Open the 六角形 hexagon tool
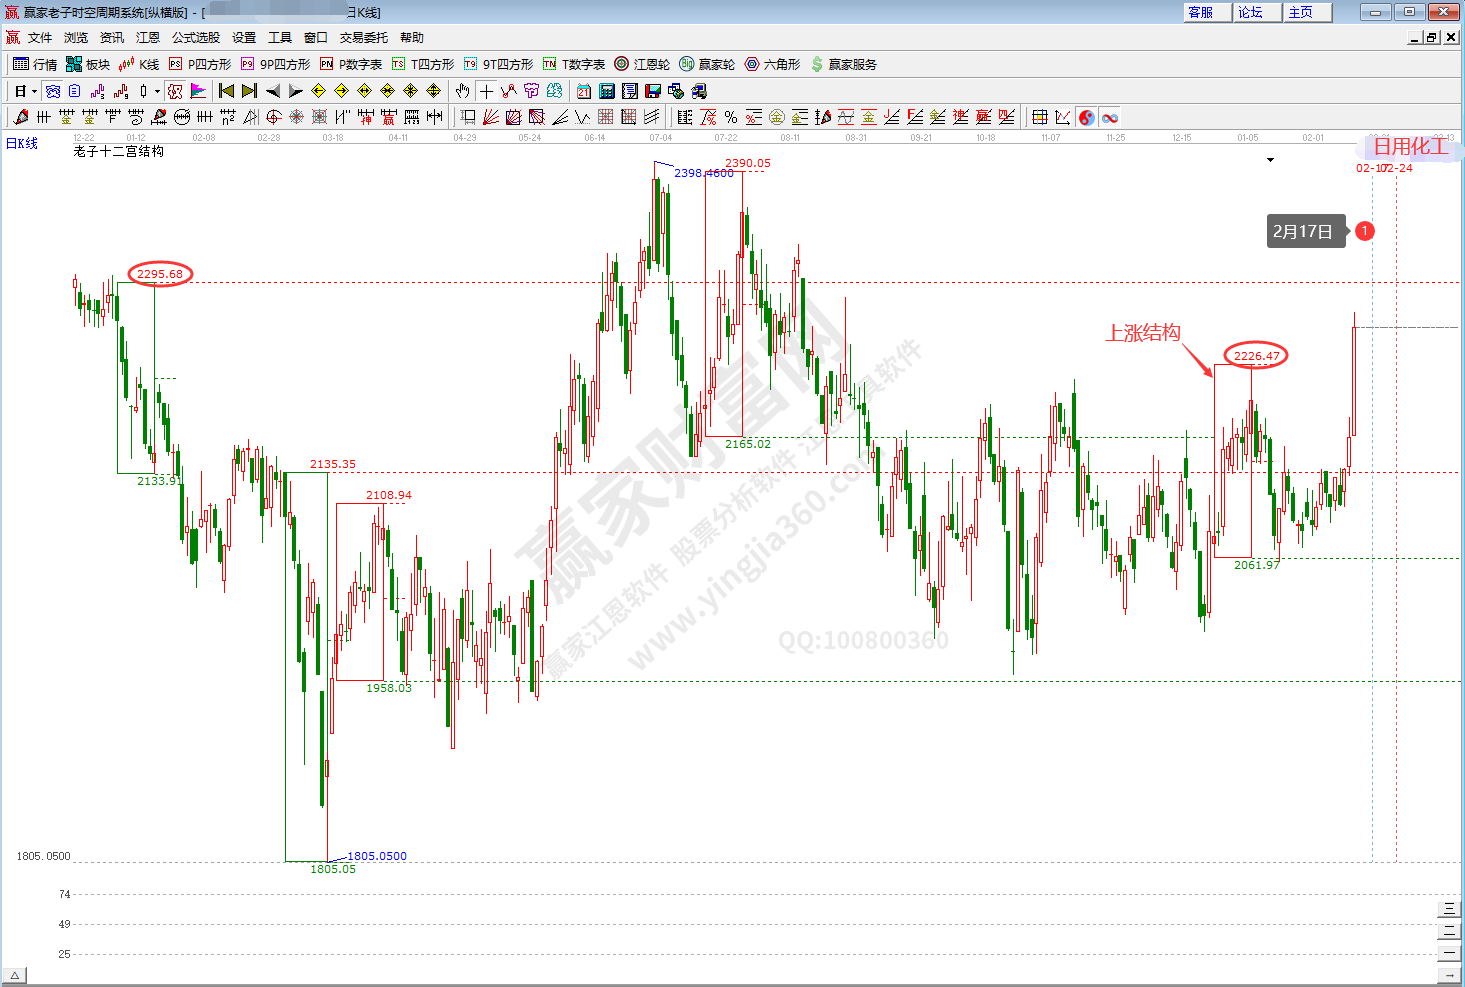The width and height of the screenshot is (1465, 987). 772,64
